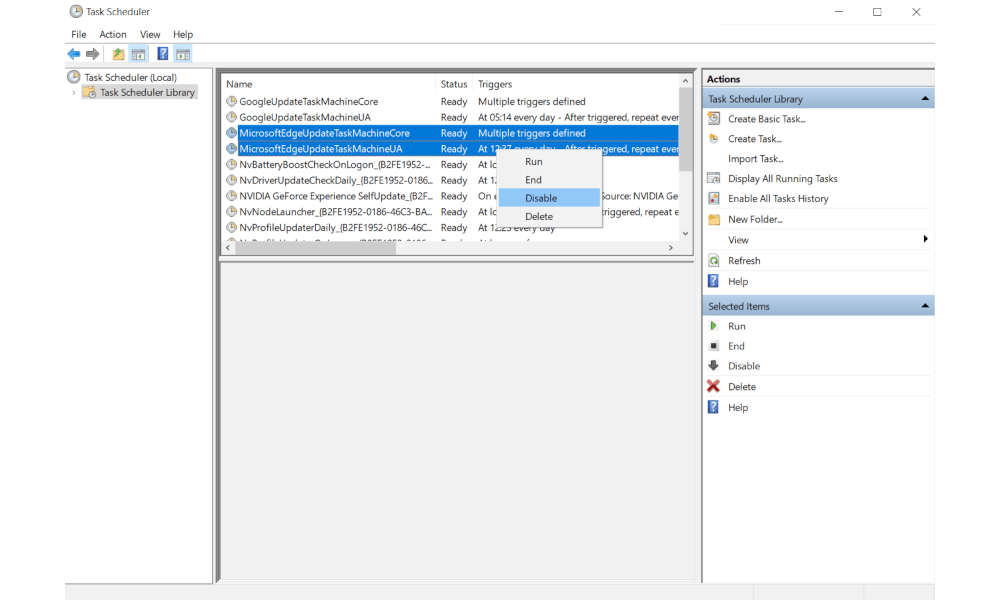Viewport: 1000px width, 600px height.
Task: Expand the Task Scheduler Library tree node
Action: pyautogui.click(x=74, y=92)
